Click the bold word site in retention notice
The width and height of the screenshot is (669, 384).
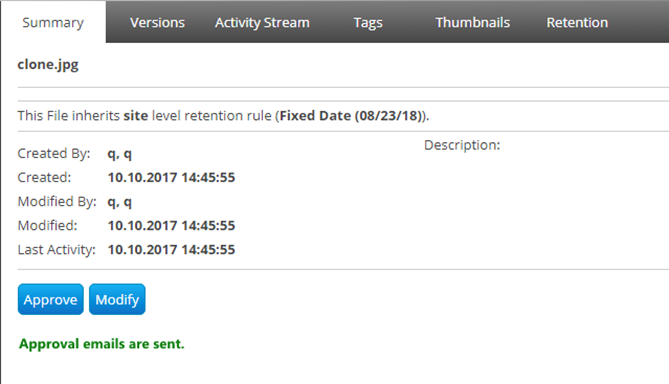(136, 116)
